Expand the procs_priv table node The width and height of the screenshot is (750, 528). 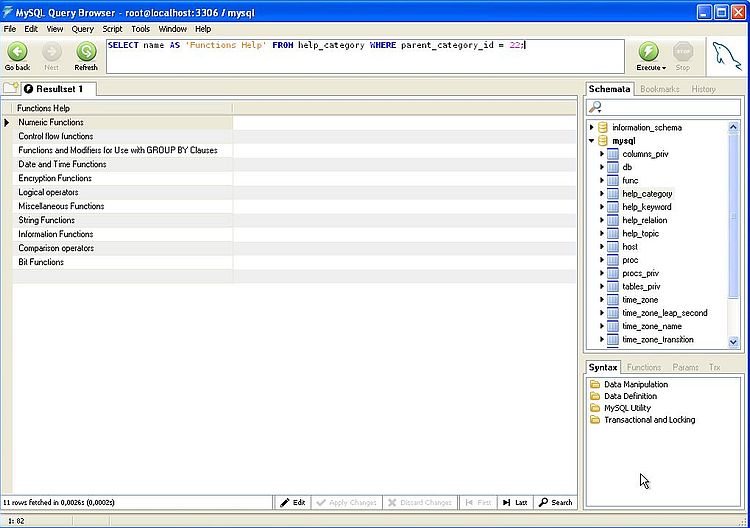click(x=602, y=273)
